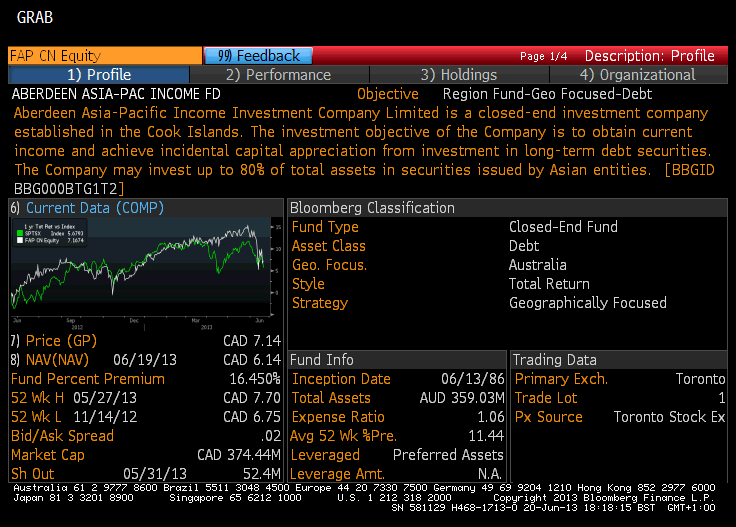
Task: Click the '06/19/13' NAV date
Action: tap(145, 359)
